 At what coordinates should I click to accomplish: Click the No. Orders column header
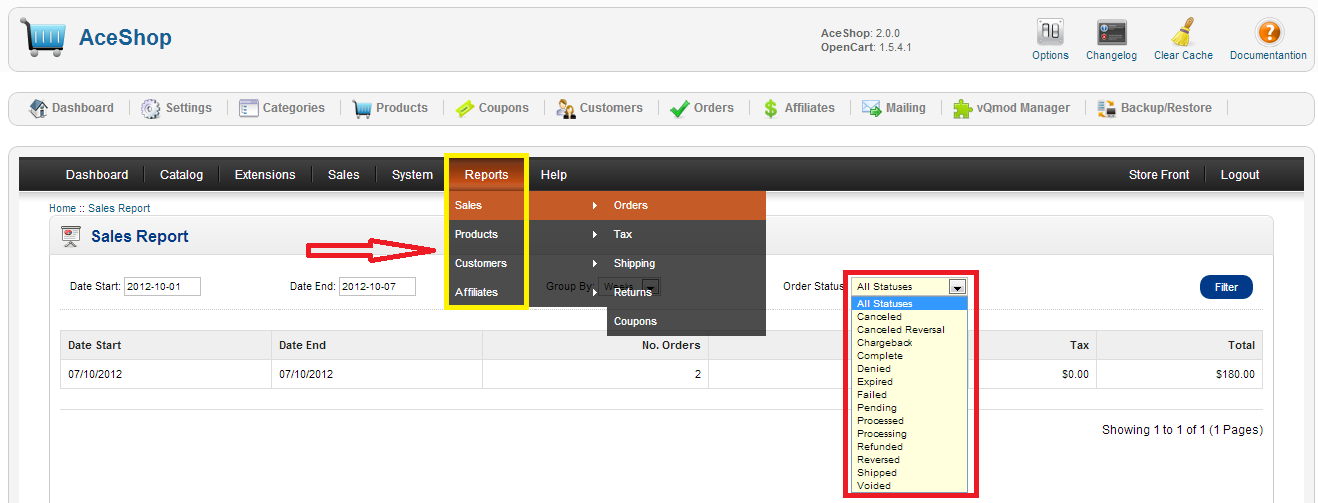point(595,345)
